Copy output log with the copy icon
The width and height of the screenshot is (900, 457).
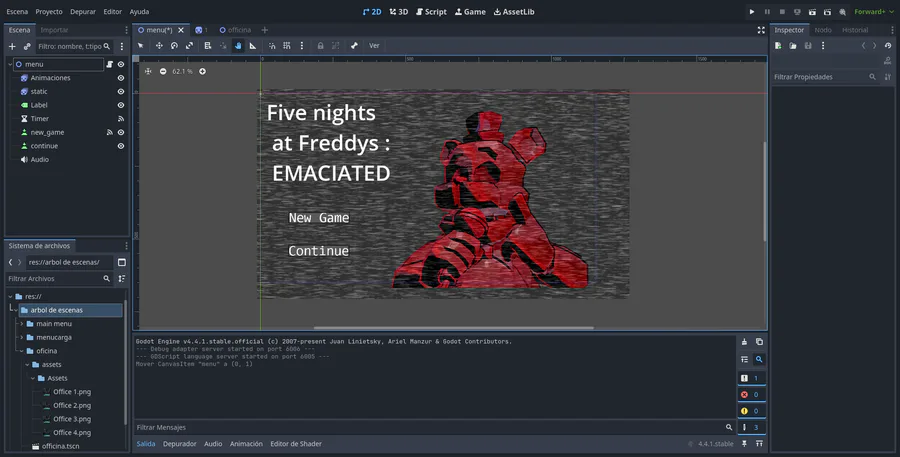(759, 342)
